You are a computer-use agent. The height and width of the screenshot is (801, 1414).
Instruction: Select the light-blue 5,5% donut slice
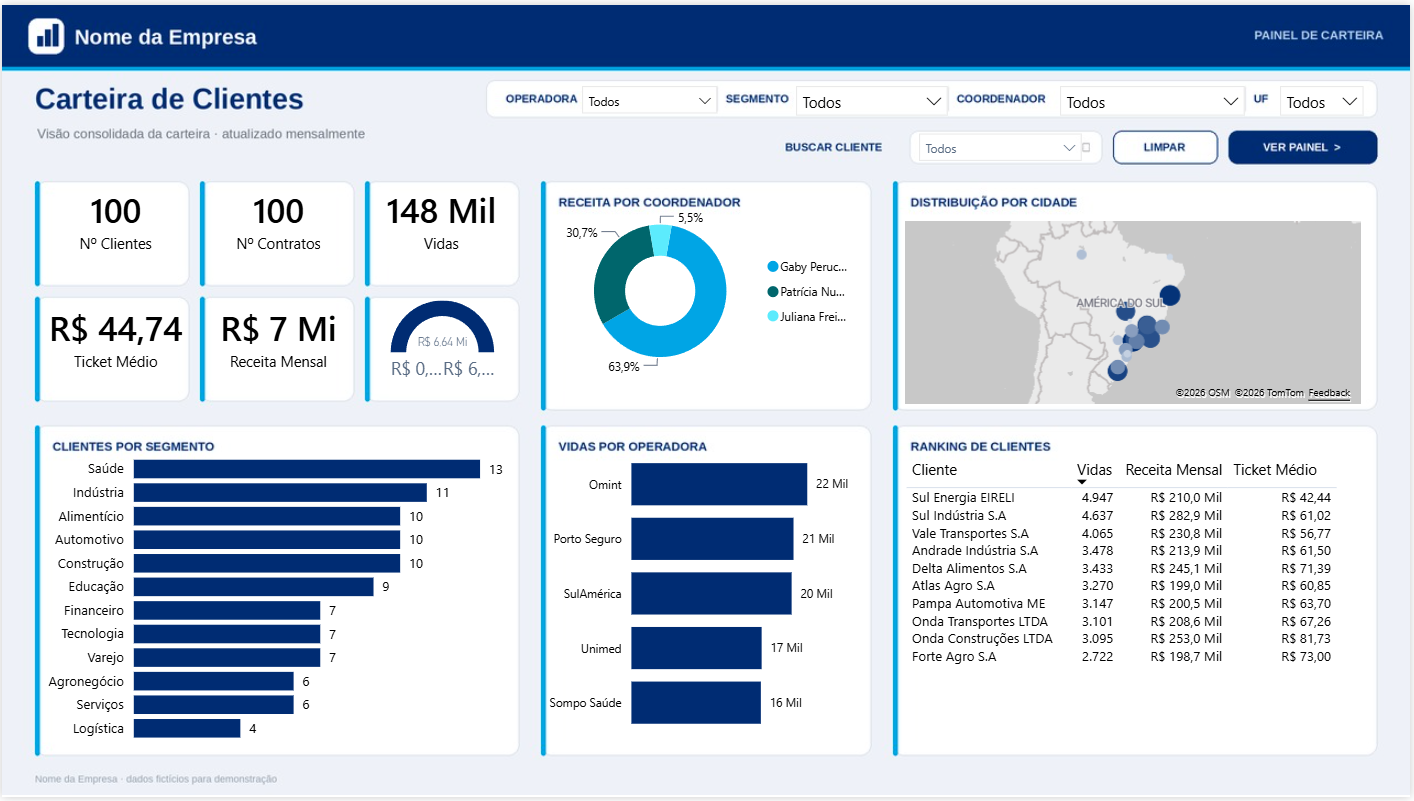(x=660, y=239)
